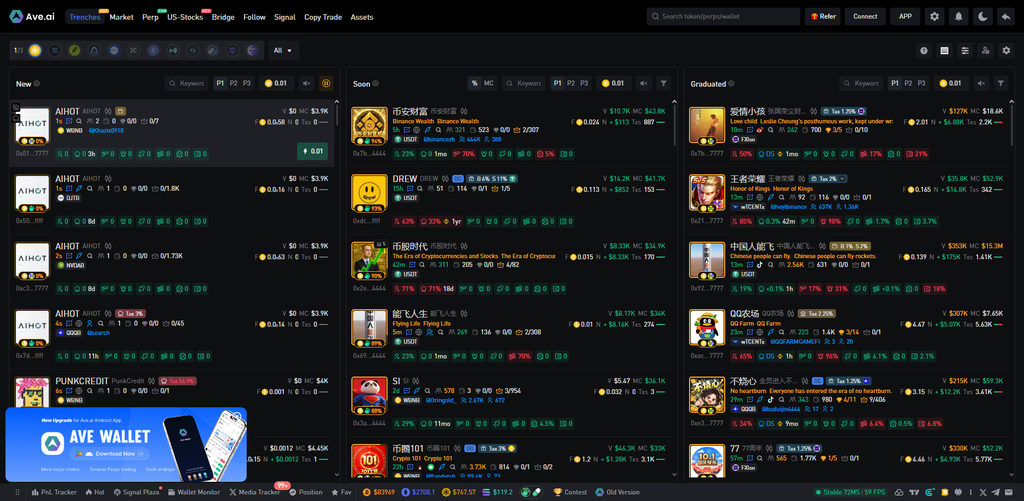
Task: Open the help question-mark icon
Action: pos(924,50)
